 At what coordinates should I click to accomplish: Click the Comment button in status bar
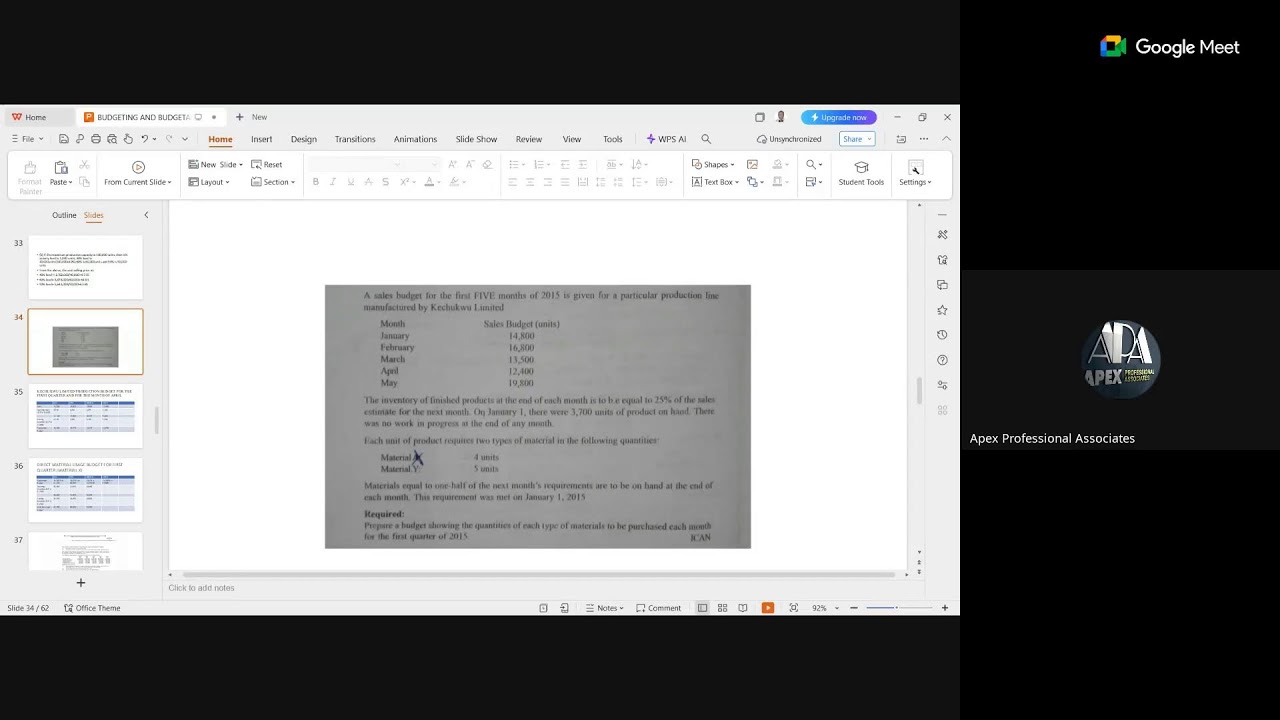658,608
